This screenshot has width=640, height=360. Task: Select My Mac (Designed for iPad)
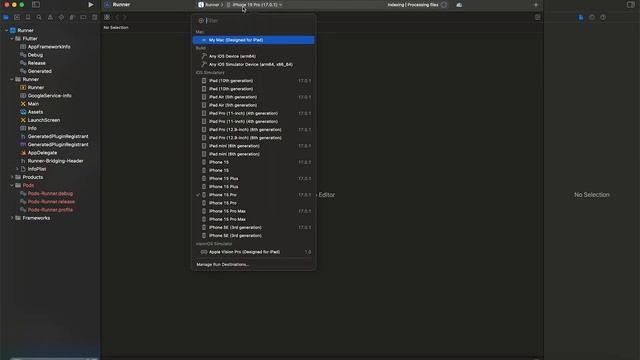253,40
